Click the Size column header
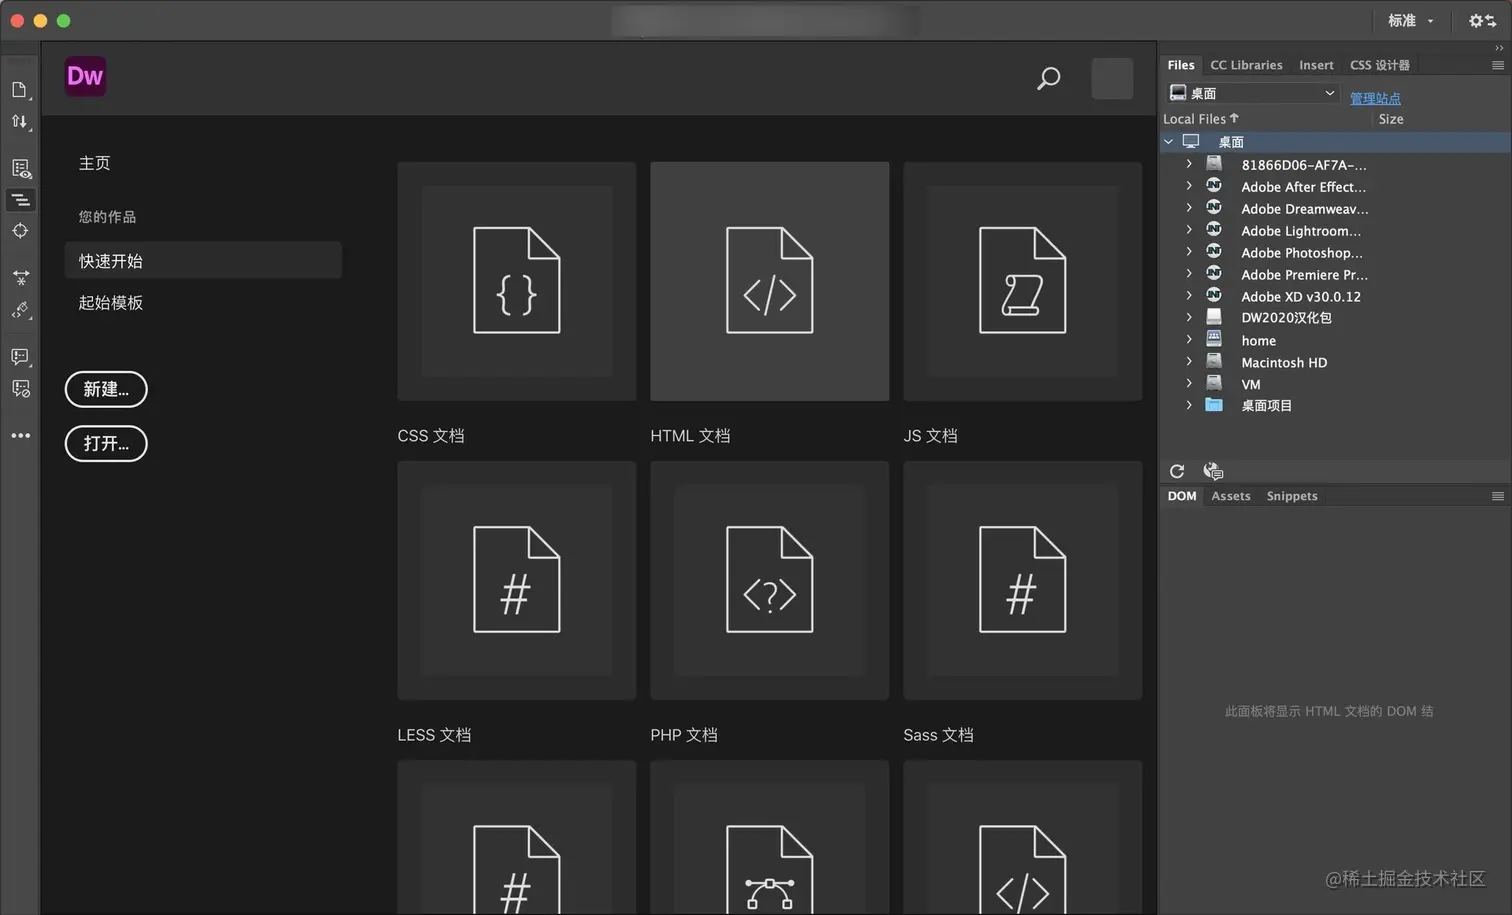 (x=1391, y=119)
